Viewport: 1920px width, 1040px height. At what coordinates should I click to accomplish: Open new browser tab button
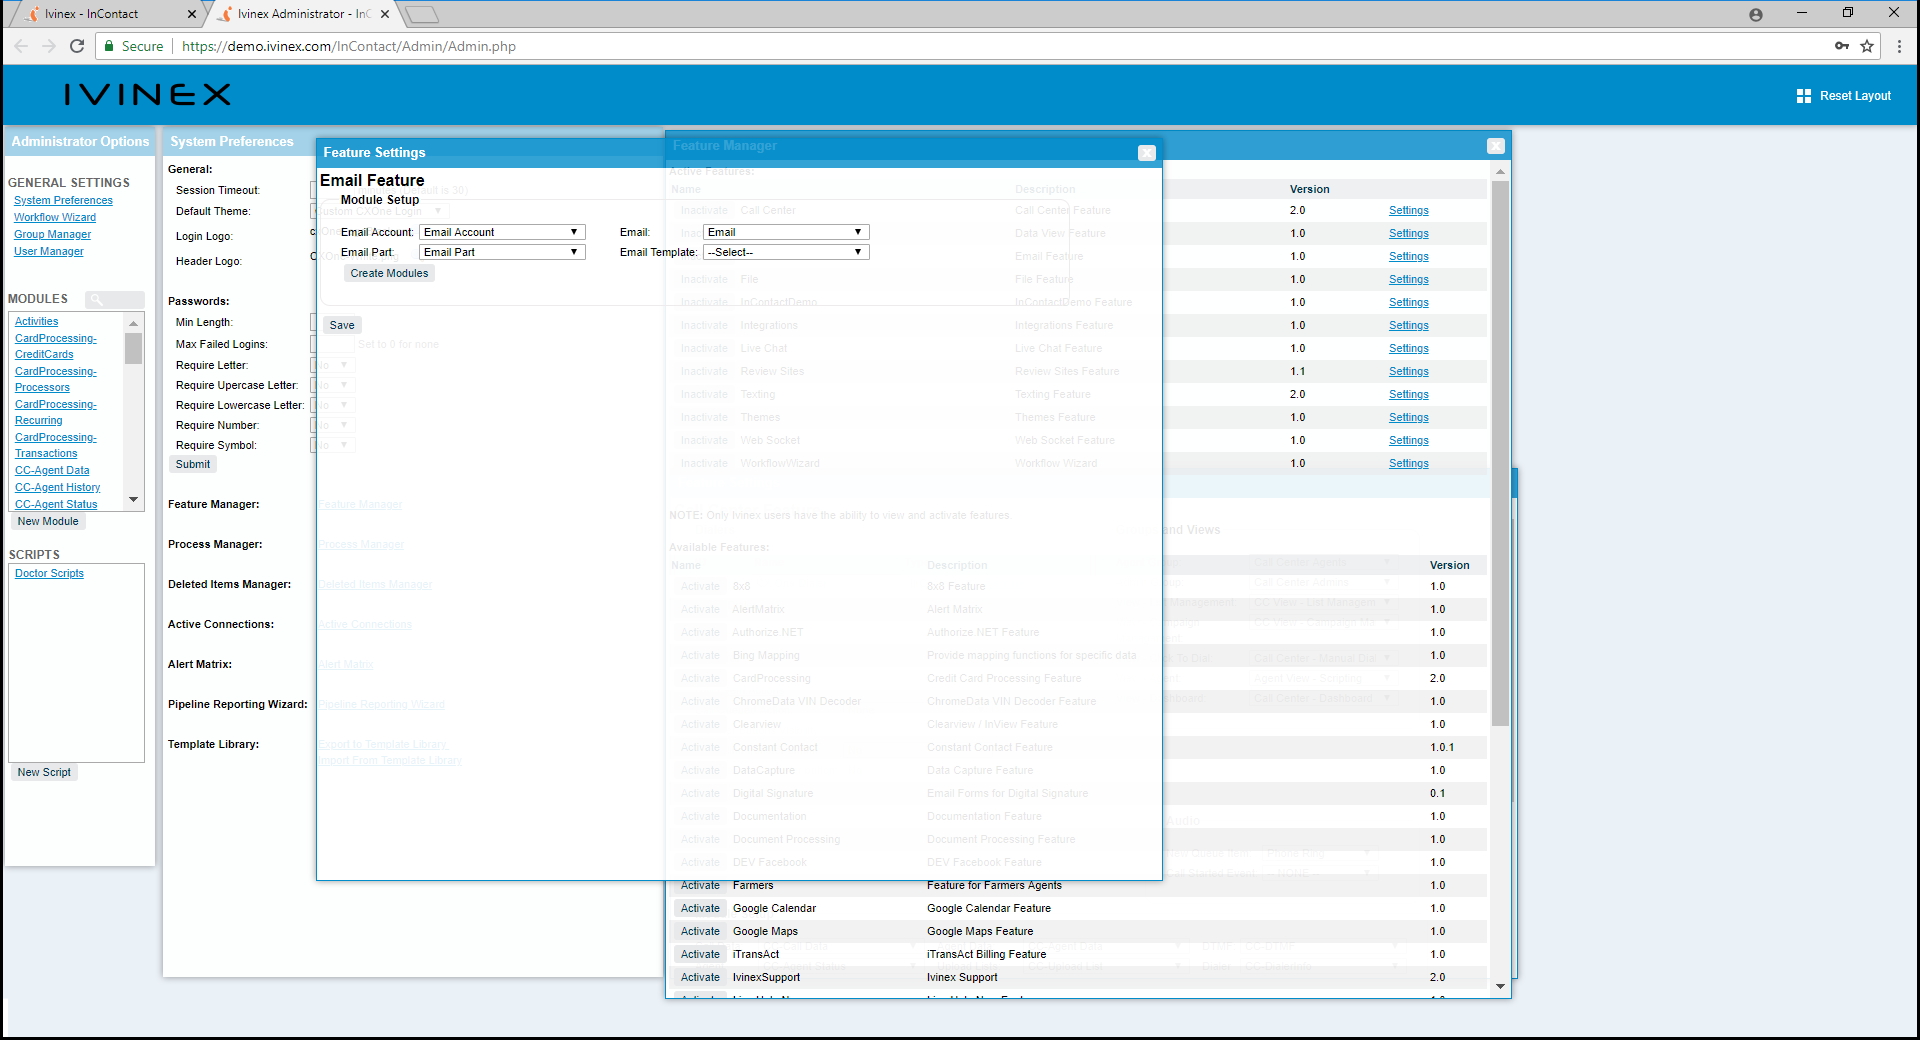[422, 14]
